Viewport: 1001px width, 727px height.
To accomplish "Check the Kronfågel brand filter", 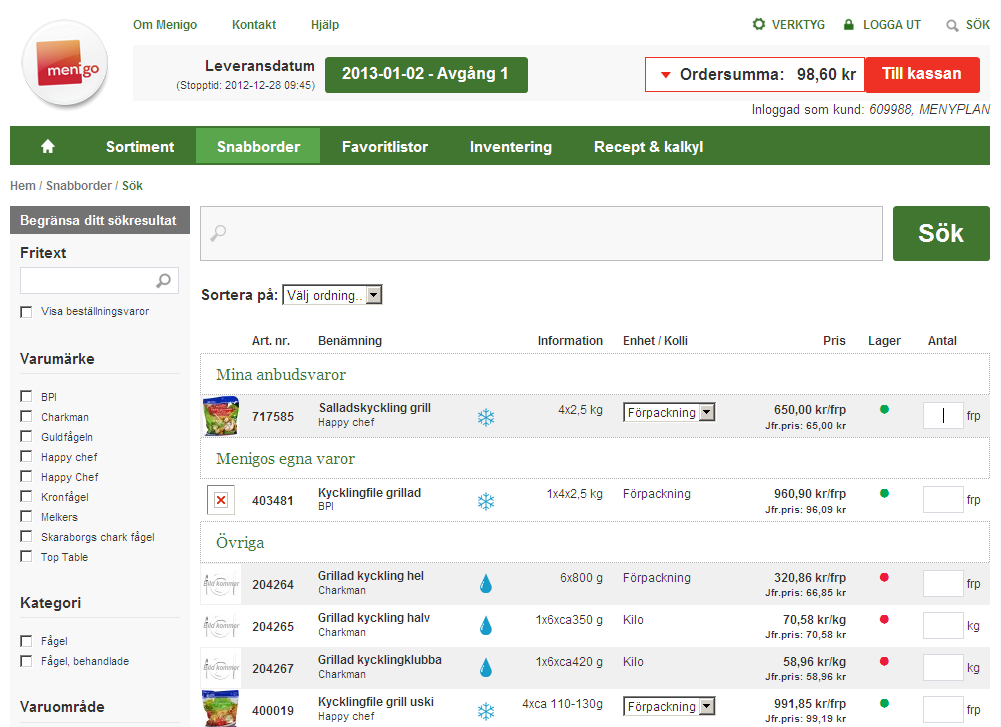I will tap(26, 496).
